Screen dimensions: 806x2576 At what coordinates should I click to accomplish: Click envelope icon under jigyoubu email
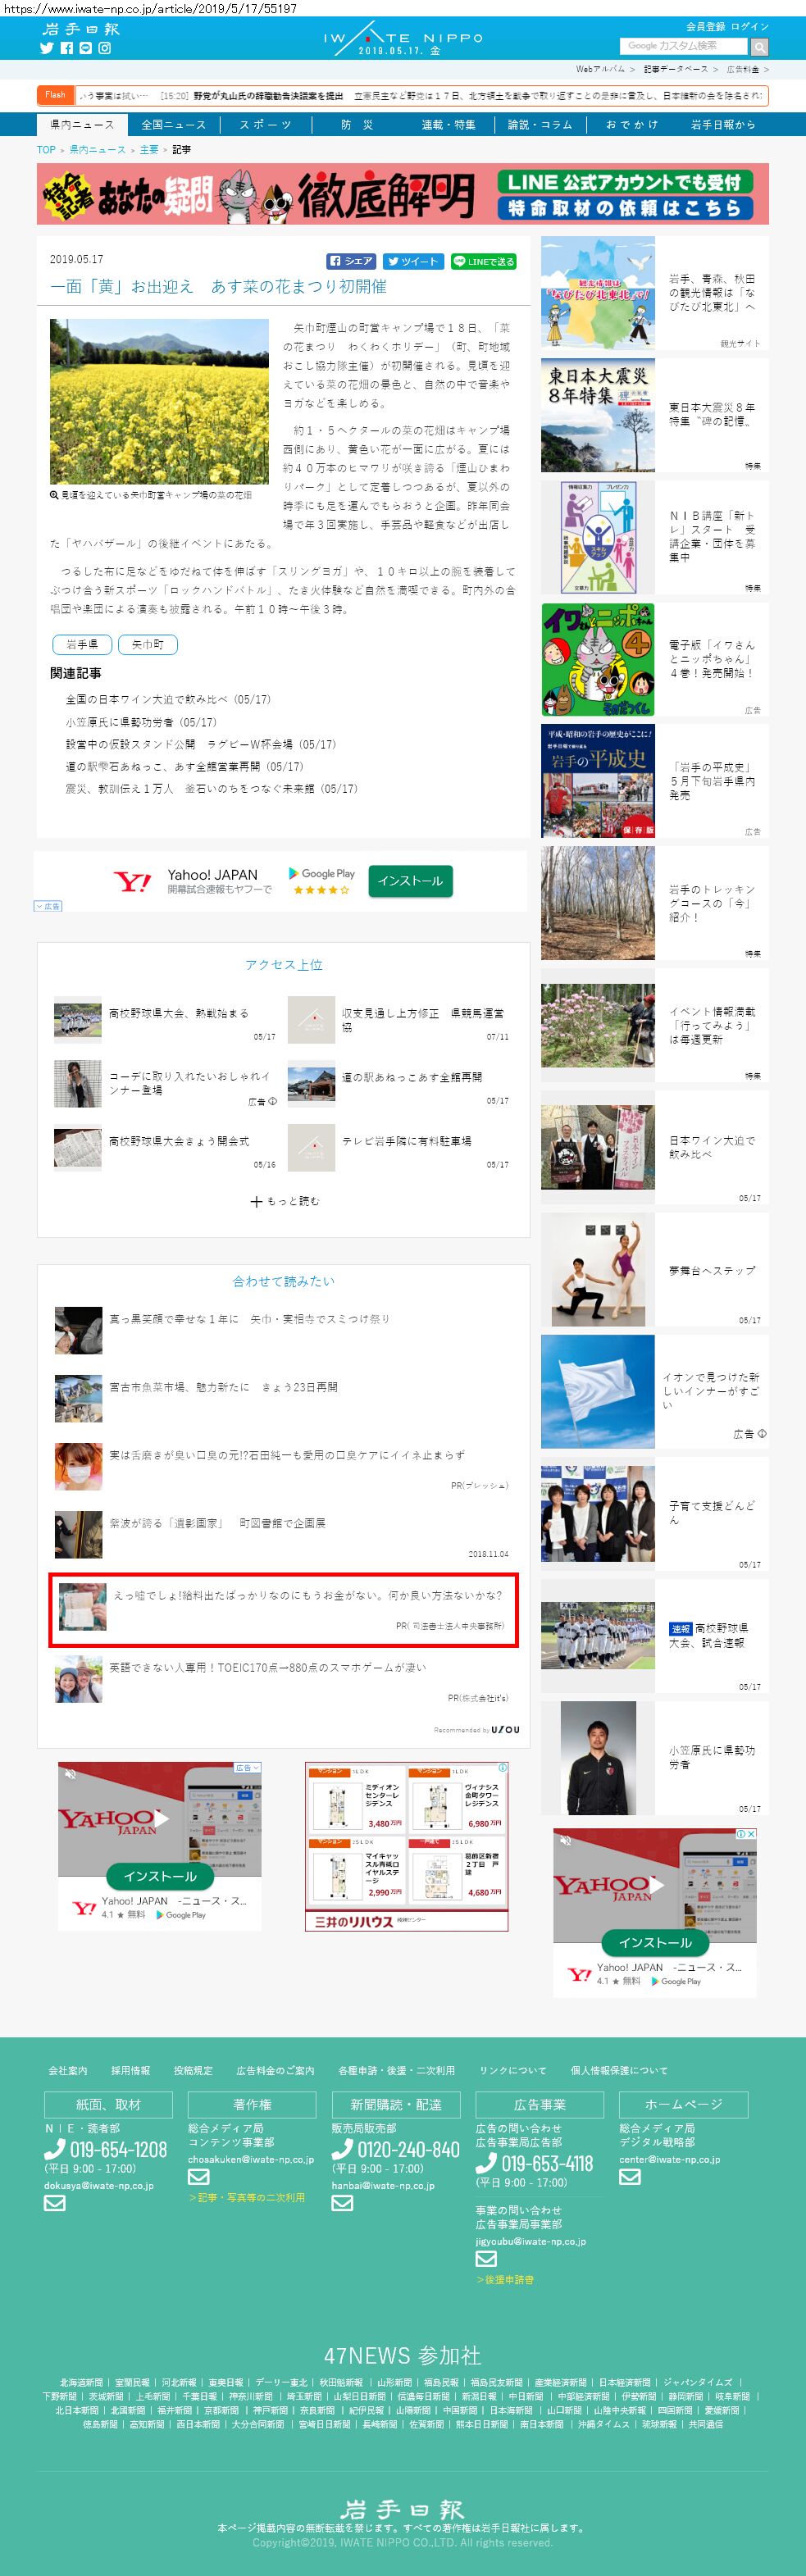(486, 2258)
